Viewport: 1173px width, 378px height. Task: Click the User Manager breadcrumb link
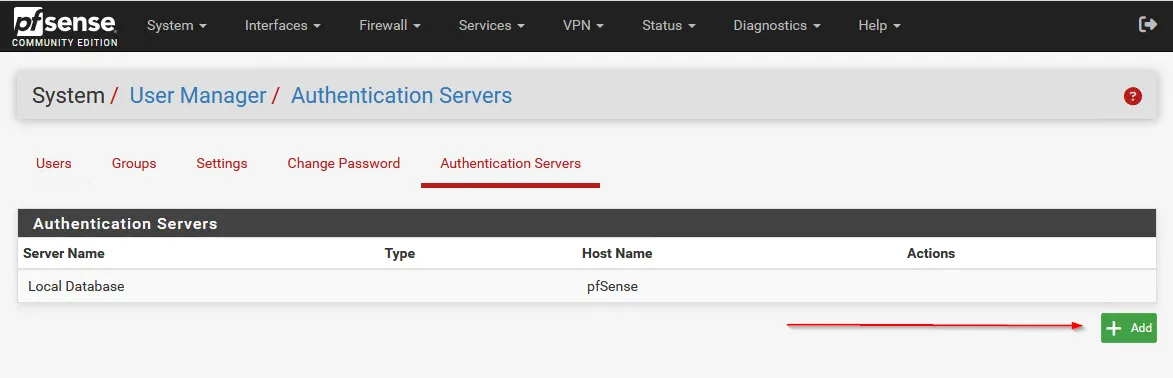coord(198,96)
